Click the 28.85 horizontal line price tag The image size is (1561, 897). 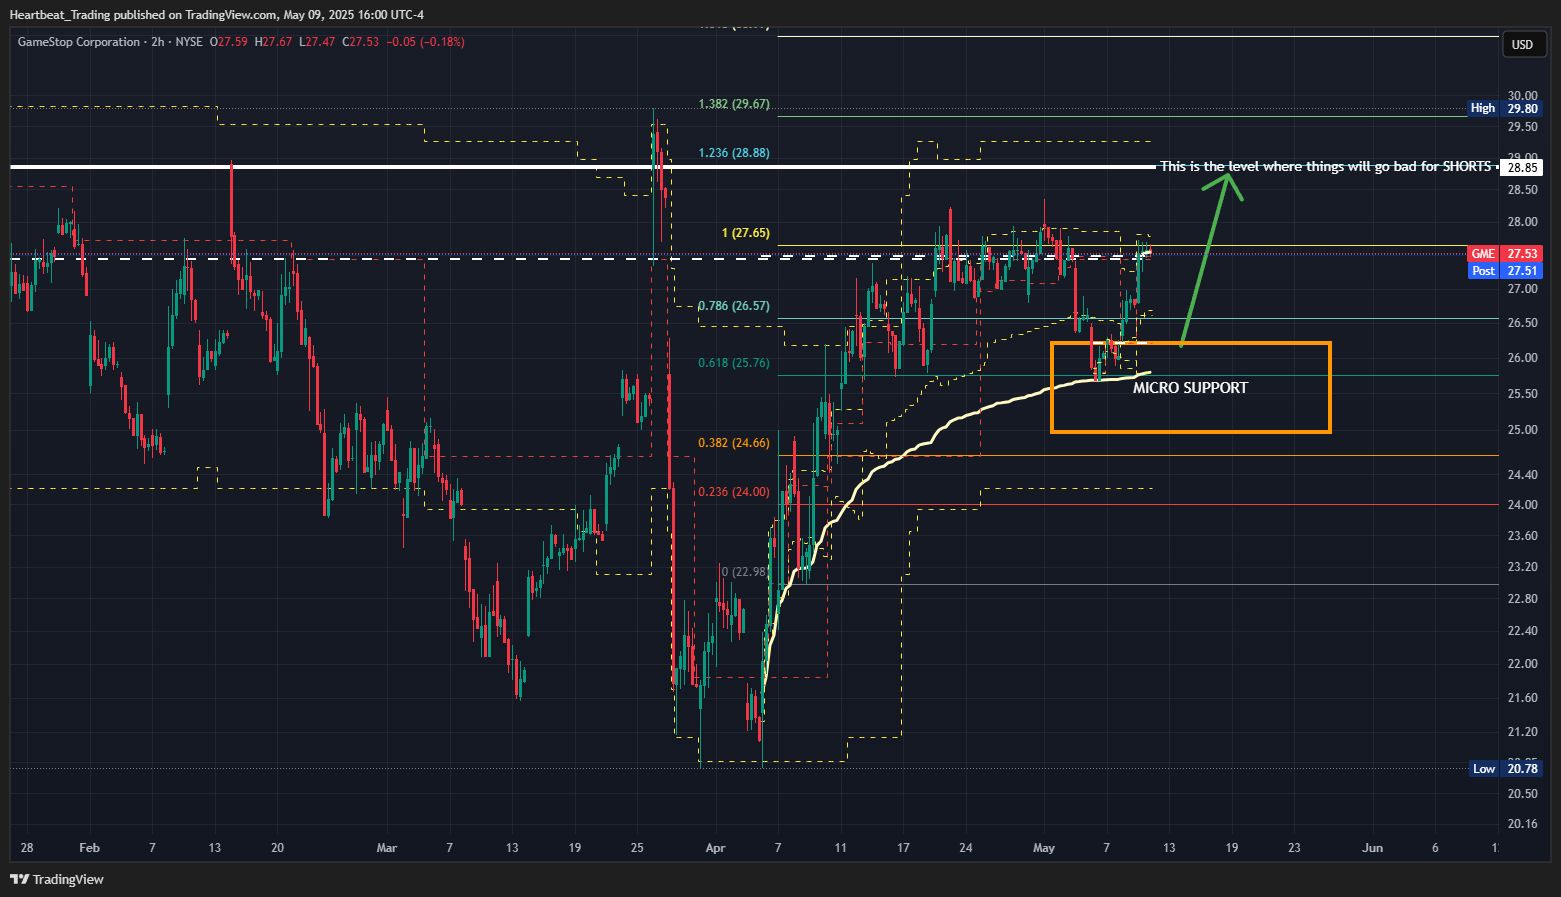[1522, 168]
